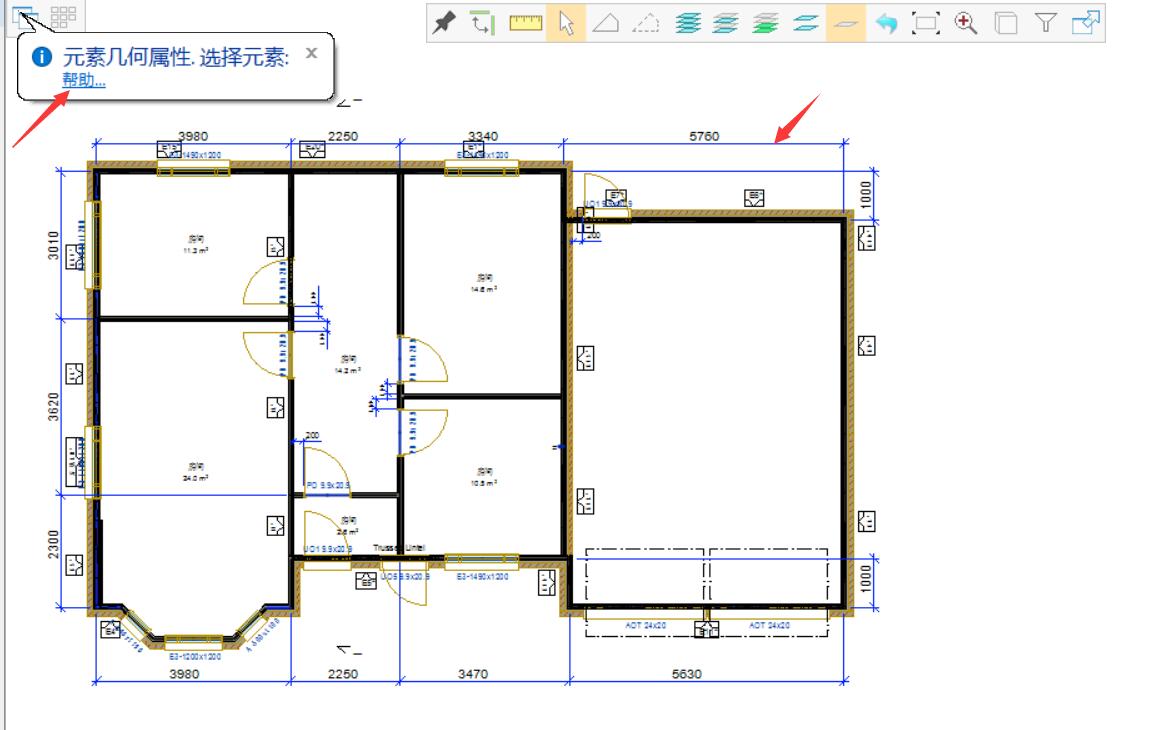Click the room label showing 34.0 m²
This screenshot has height=730, width=1162.
(196, 472)
